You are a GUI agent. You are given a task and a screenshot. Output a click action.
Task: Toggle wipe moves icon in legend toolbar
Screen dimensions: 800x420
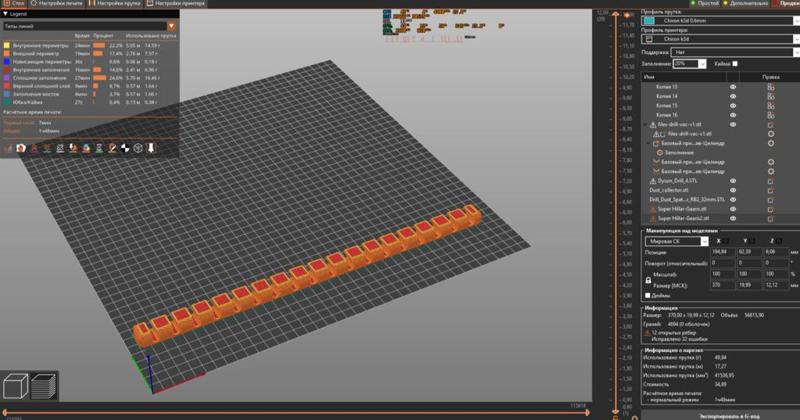pos(21,149)
